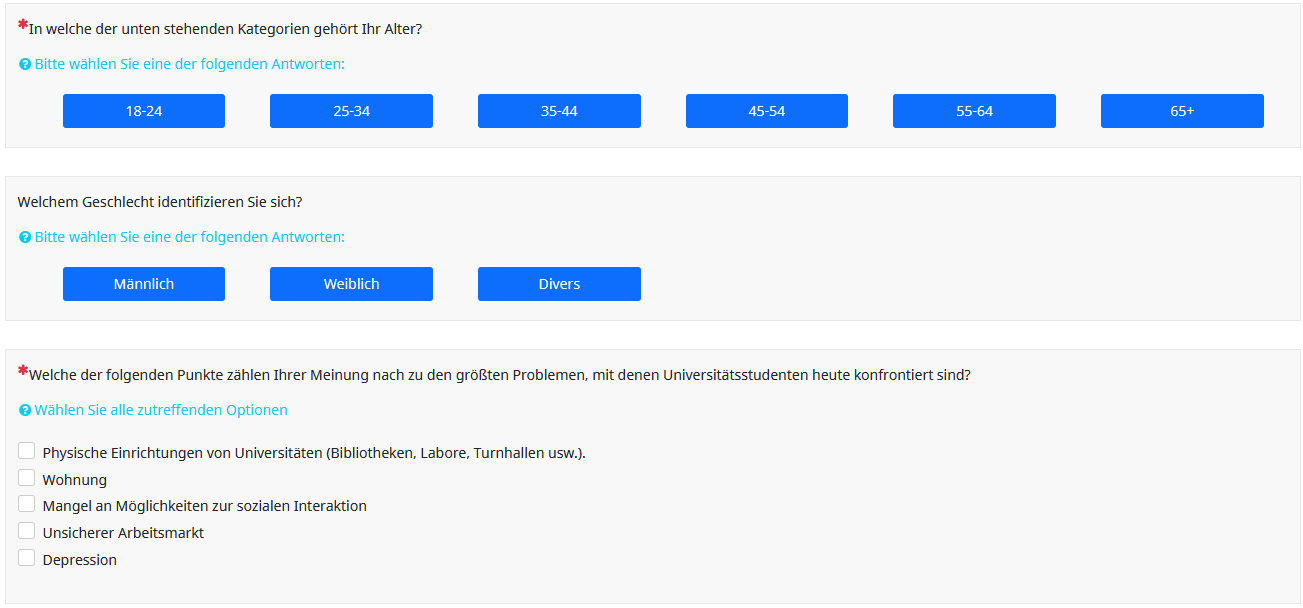
Task: Choose 55-64 as age group
Action: point(974,111)
